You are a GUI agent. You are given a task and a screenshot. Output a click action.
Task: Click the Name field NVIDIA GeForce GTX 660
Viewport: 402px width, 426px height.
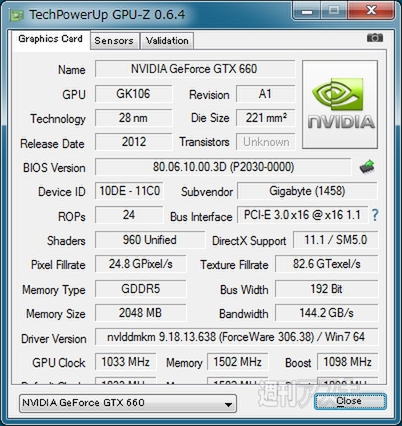tap(195, 69)
